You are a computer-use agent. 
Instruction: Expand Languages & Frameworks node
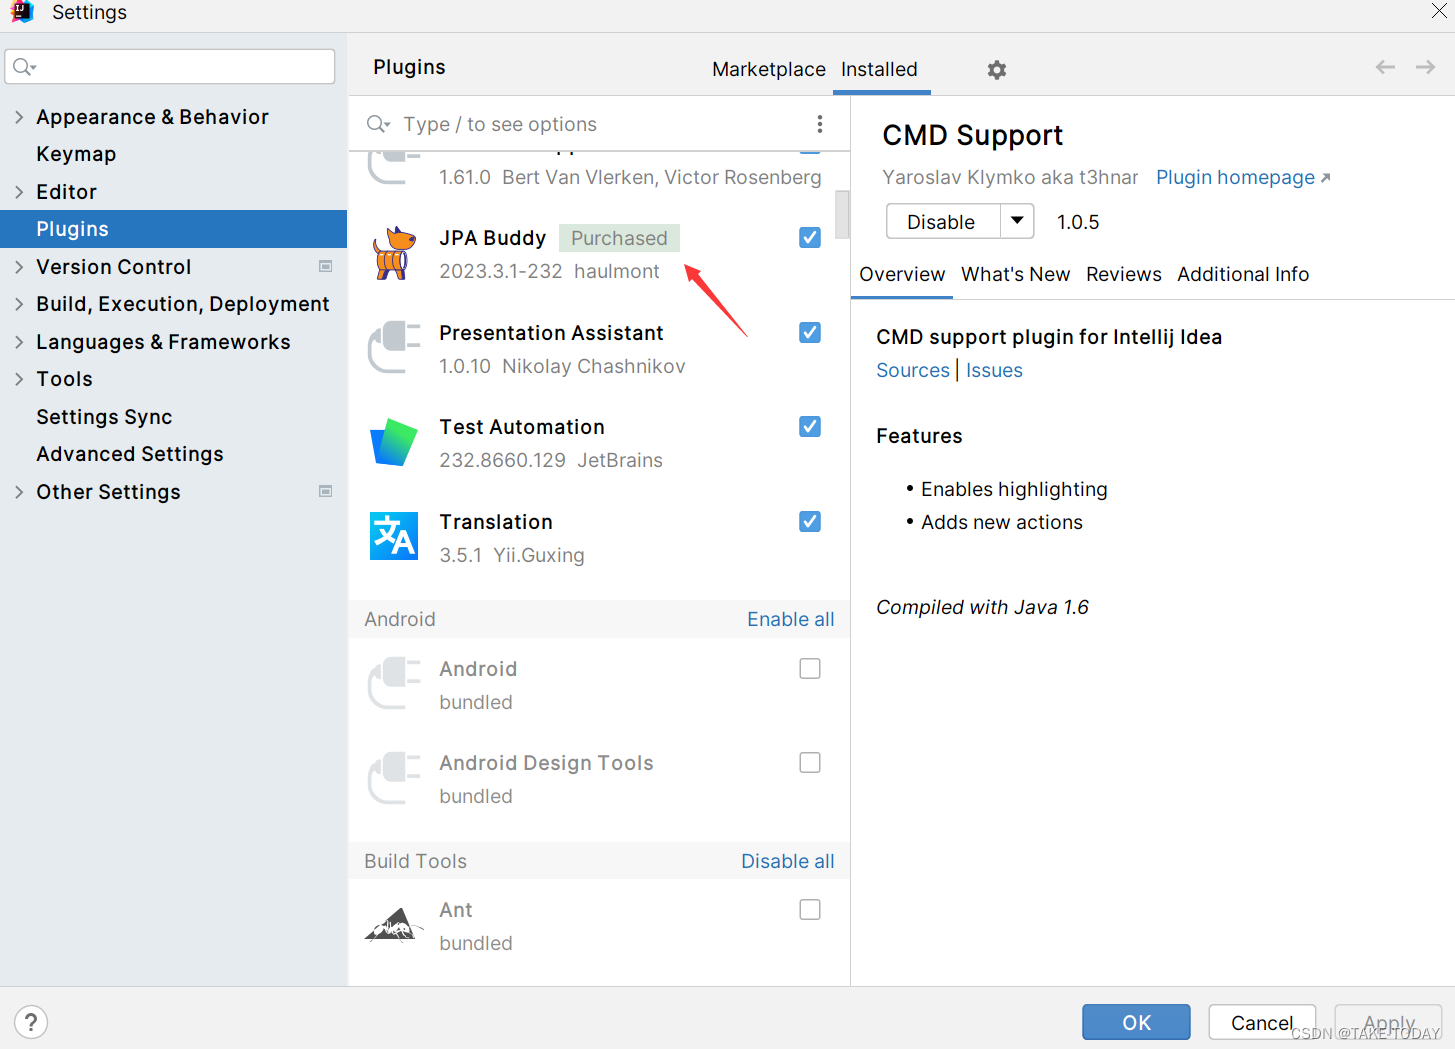pos(19,341)
